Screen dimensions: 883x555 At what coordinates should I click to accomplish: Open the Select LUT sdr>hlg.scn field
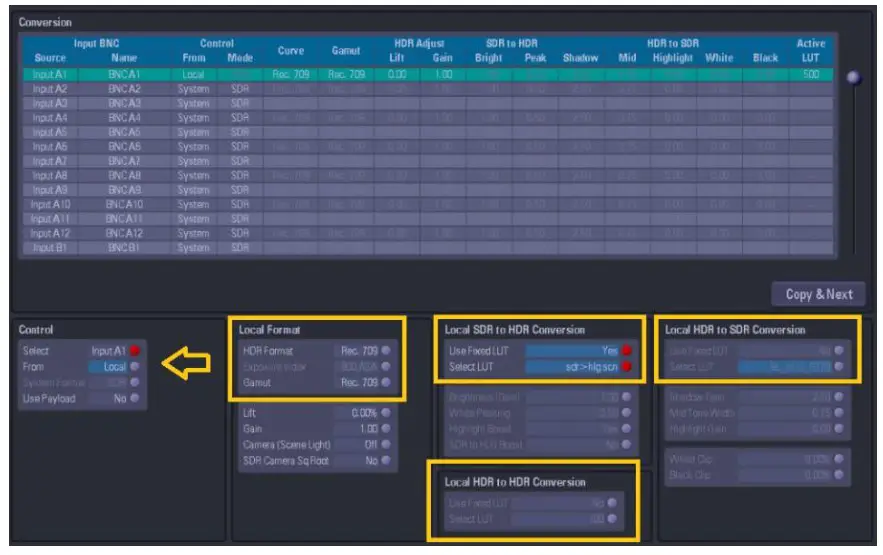point(572,367)
